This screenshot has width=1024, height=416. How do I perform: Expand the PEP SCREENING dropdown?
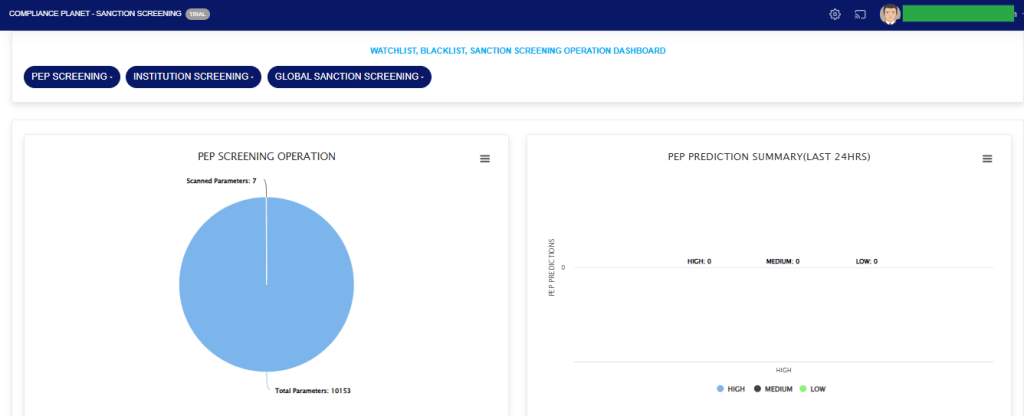(x=71, y=77)
